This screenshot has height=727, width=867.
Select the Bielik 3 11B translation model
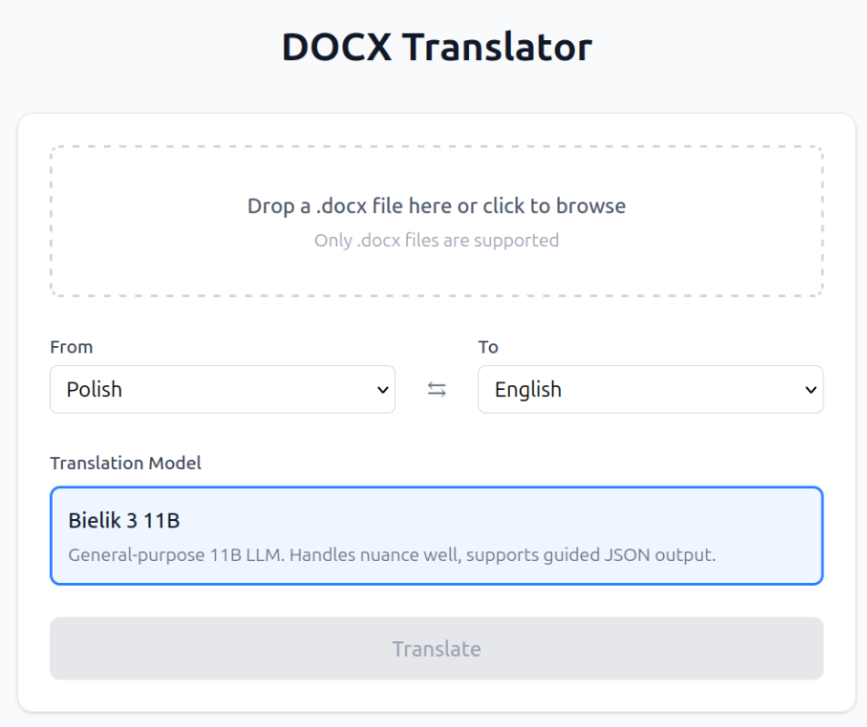[436, 535]
